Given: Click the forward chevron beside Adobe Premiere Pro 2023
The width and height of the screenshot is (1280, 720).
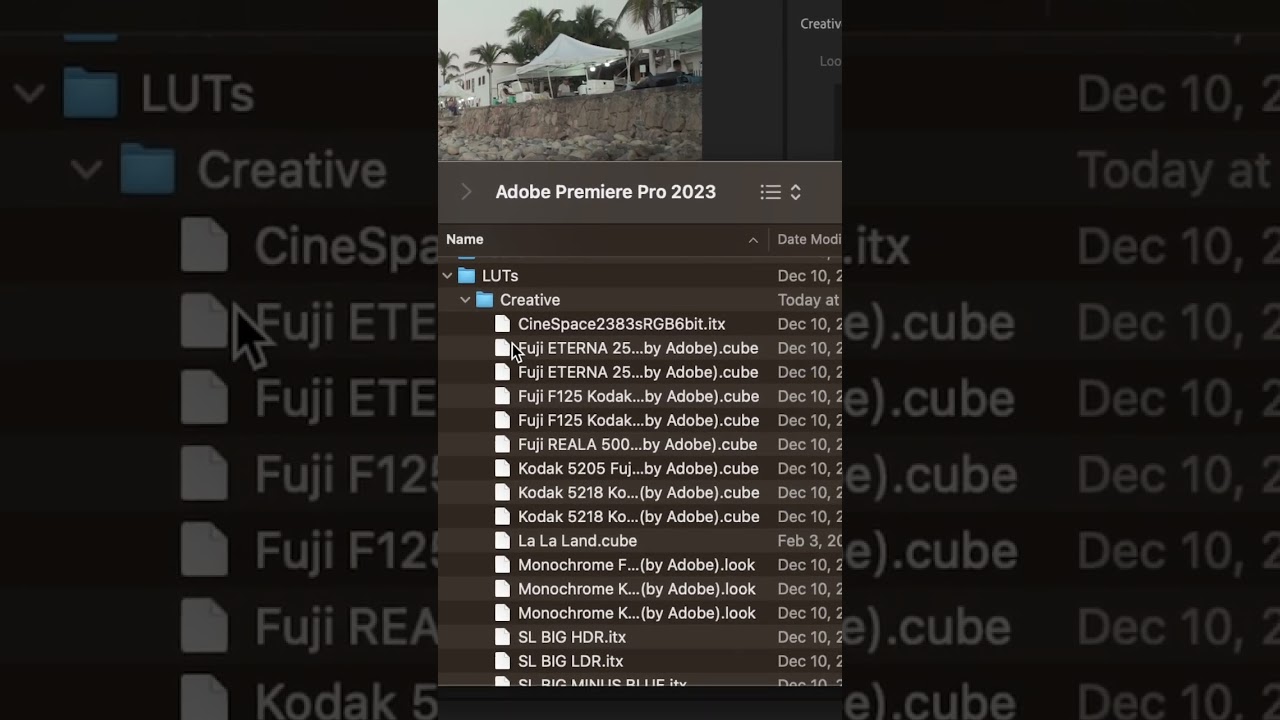Looking at the screenshot, I should (x=466, y=192).
